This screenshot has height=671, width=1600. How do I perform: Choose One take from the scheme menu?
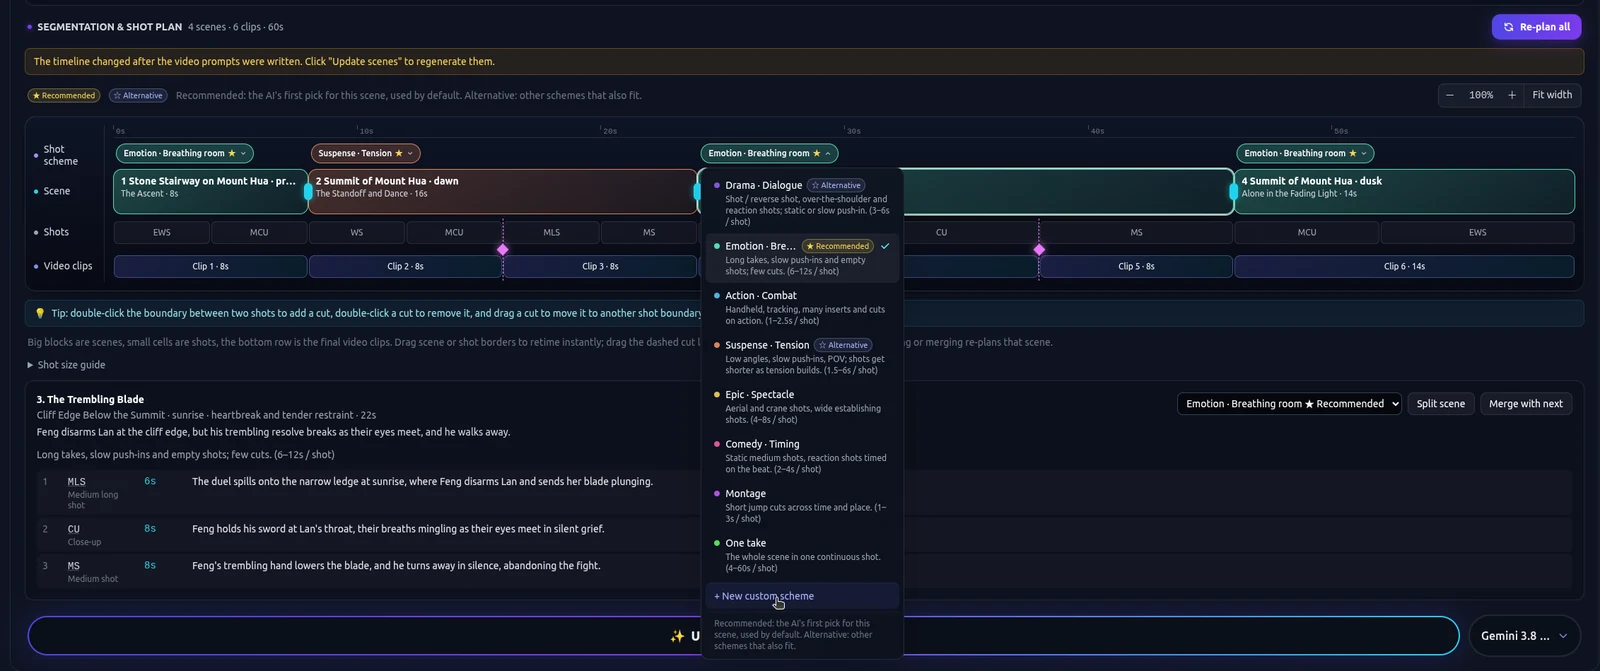(x=803, y=555)
